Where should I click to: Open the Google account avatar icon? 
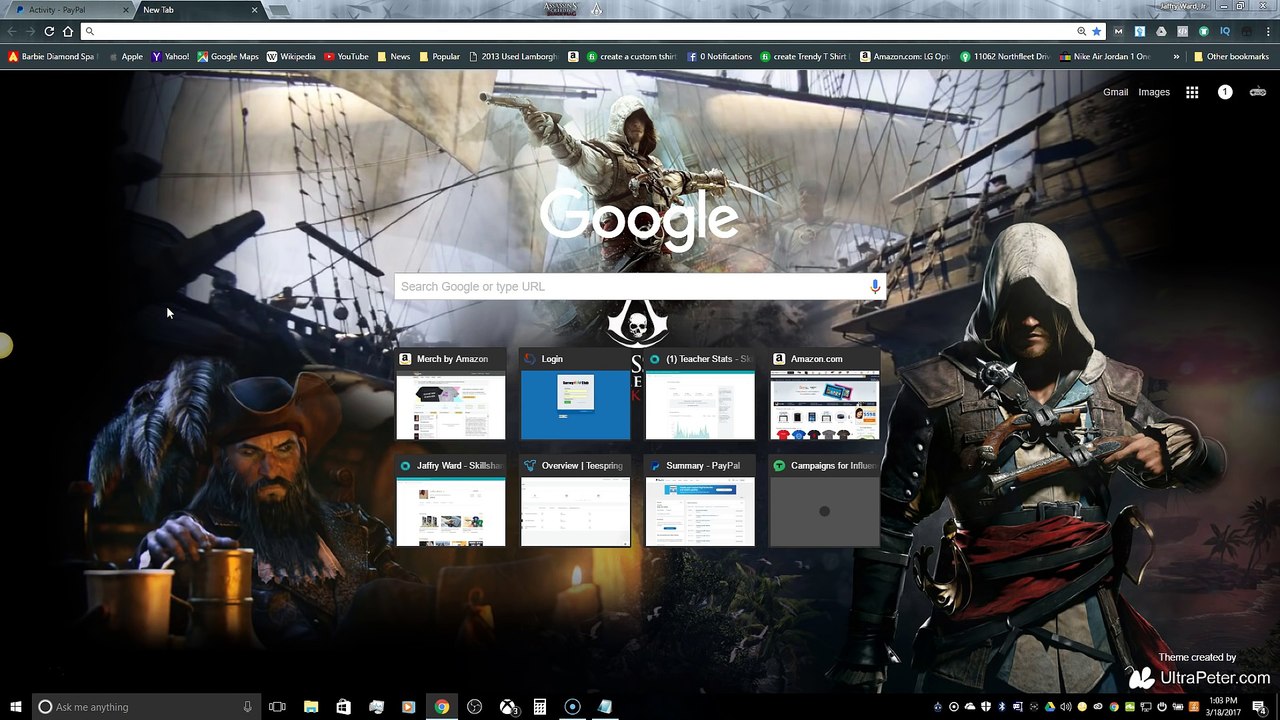pyautogui.click(x=1258, y=92)
